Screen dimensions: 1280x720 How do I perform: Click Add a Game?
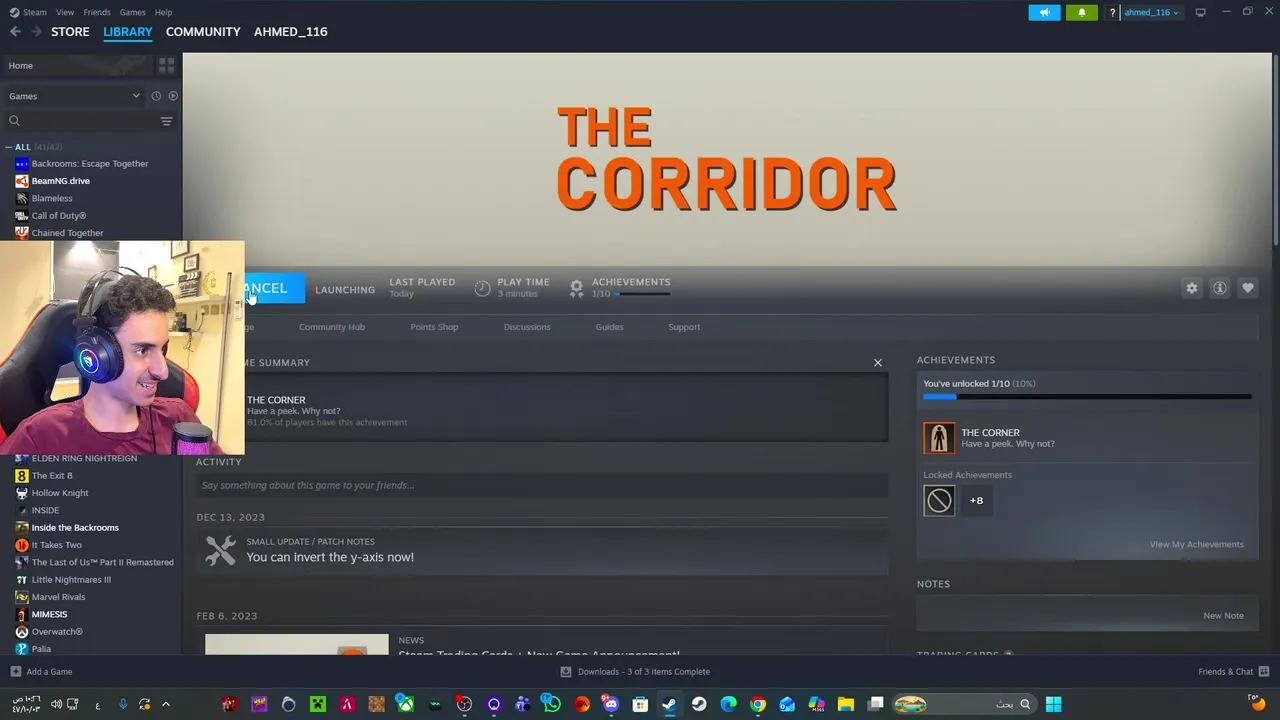tap(41, 672)
